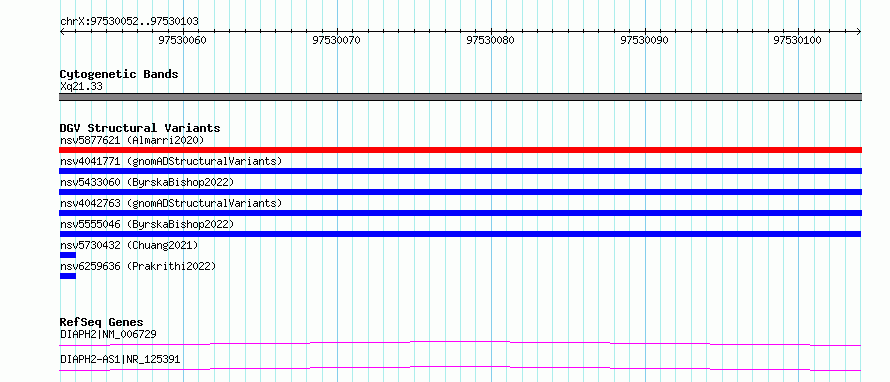The image size is (890, 382).
Task: Click ruler position 97530100
Action: 797,40
